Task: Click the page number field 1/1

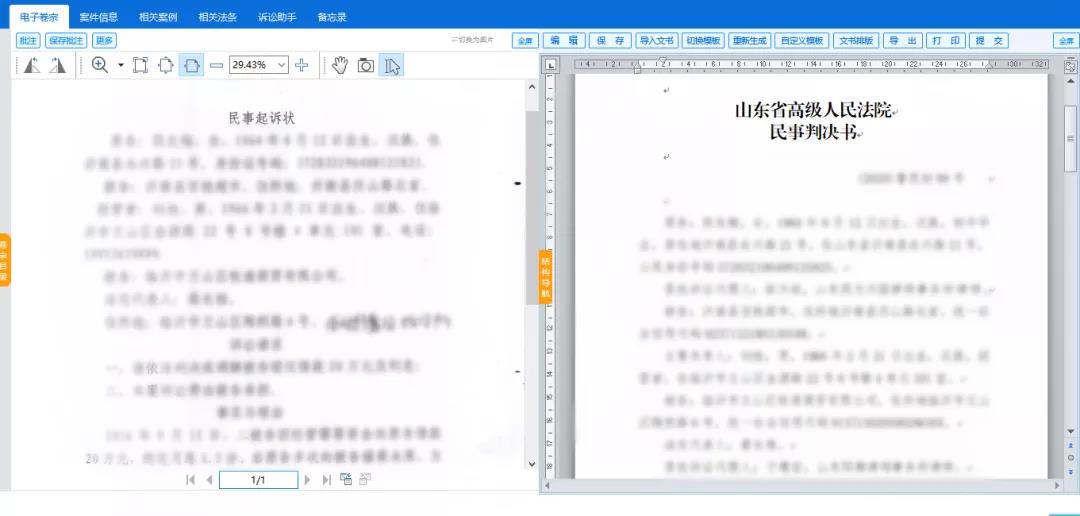Action: (x=258, y=480)
